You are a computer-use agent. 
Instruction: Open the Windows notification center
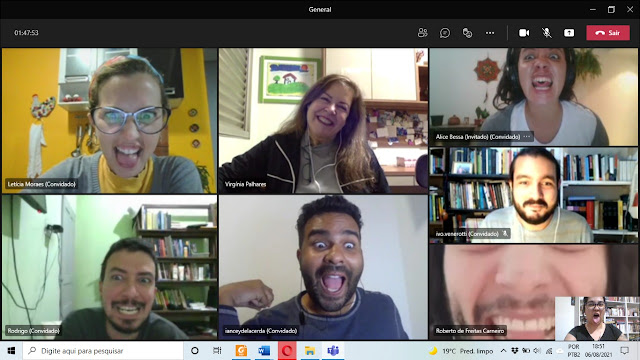(624, 351)
